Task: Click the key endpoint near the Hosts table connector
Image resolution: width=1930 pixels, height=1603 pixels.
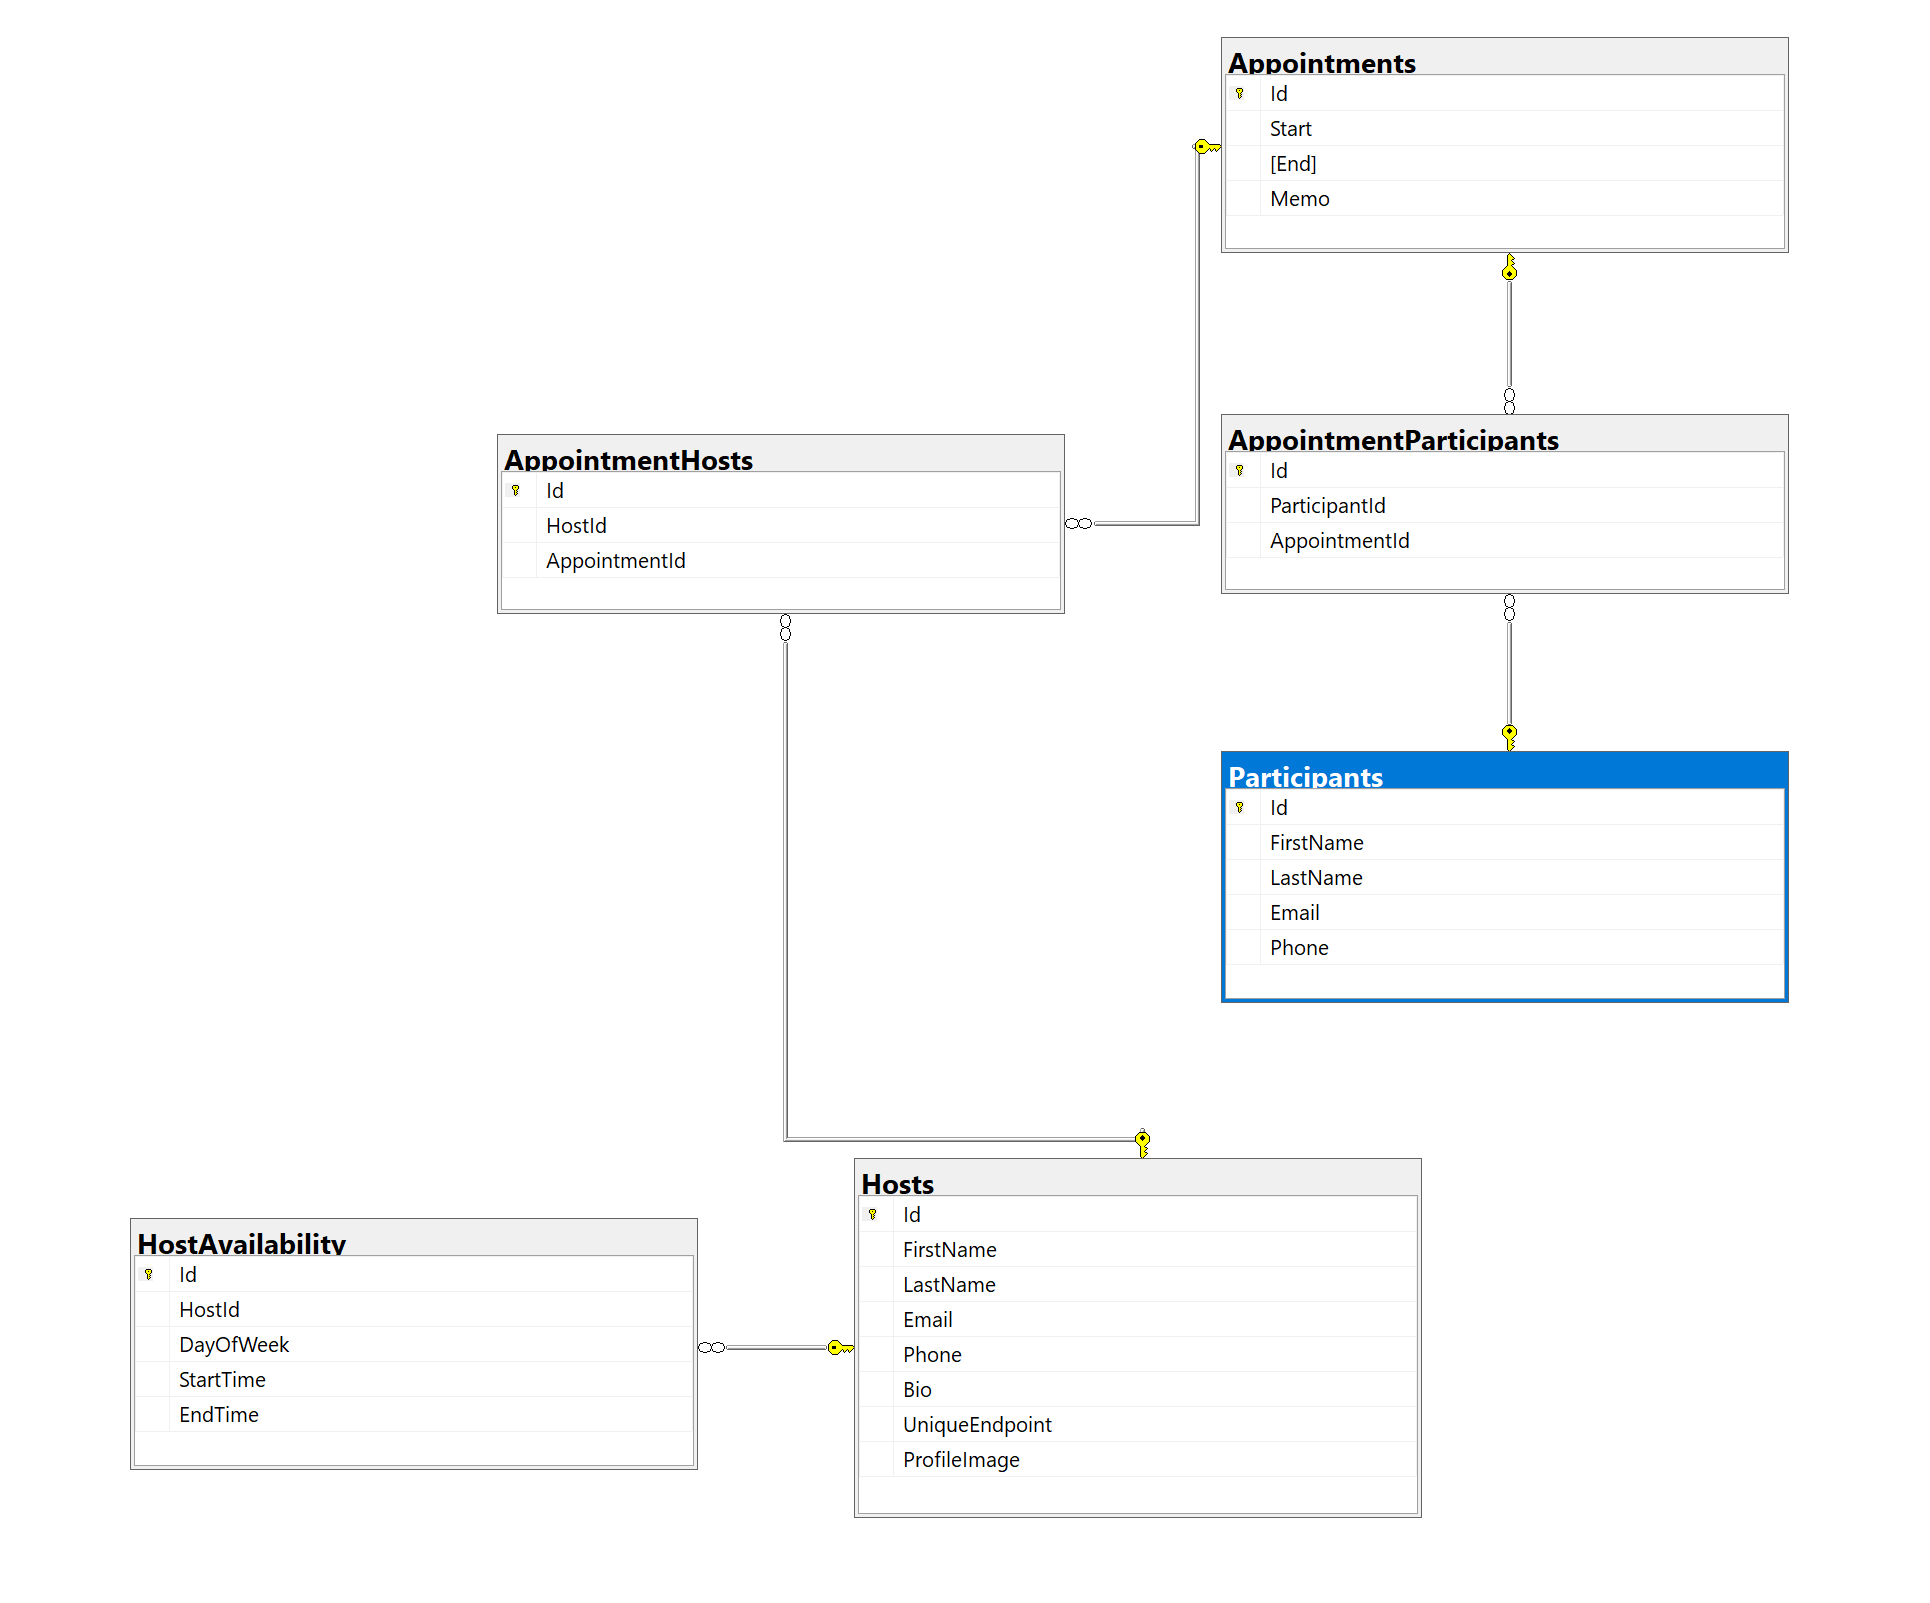Action: pos(1141,1138)
